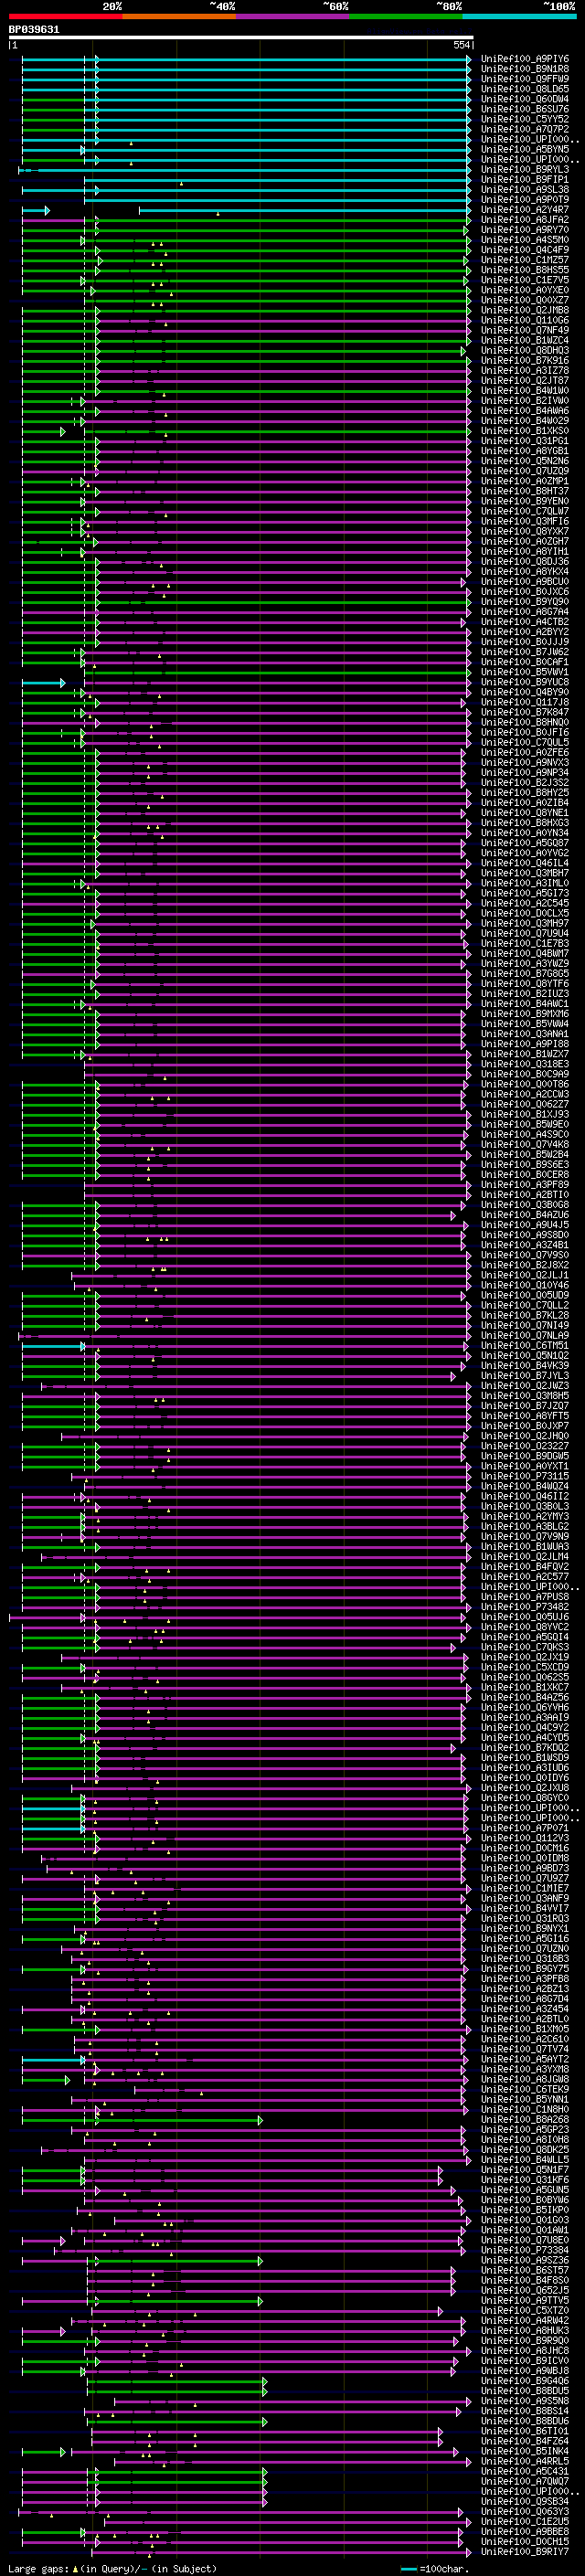Screen dimensions: 585x2576
Task: Select hit label UniRef100_B7K916
Action: click(x=524, y=360)
